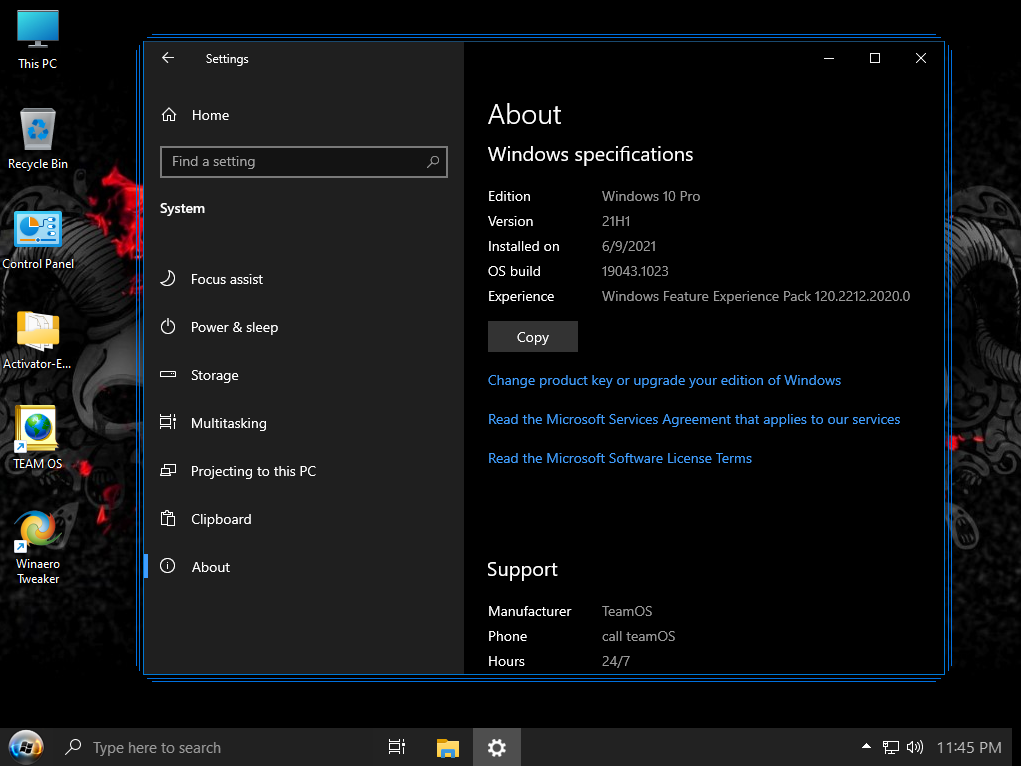Open Multitasking settings
The image size is (1021, 766).
pyautogui.click(x=303, y=423)
